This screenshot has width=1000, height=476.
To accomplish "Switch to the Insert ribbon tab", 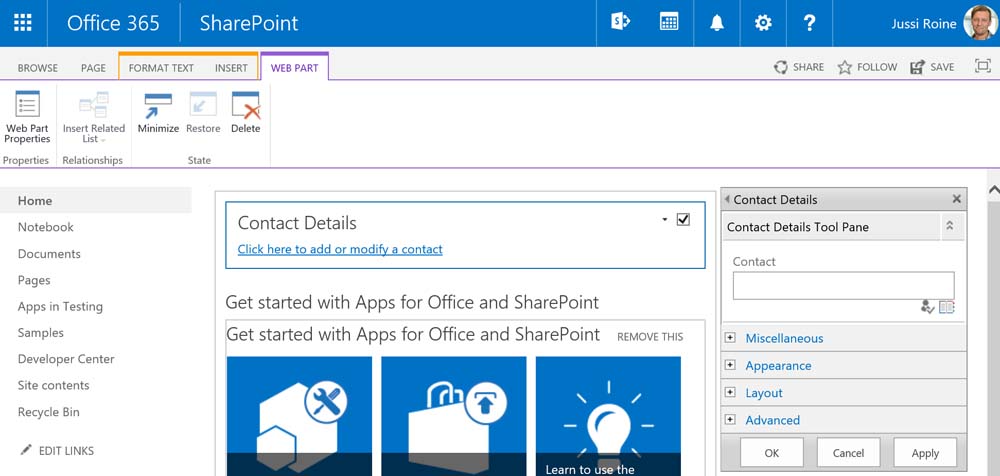I will (231, 68).
